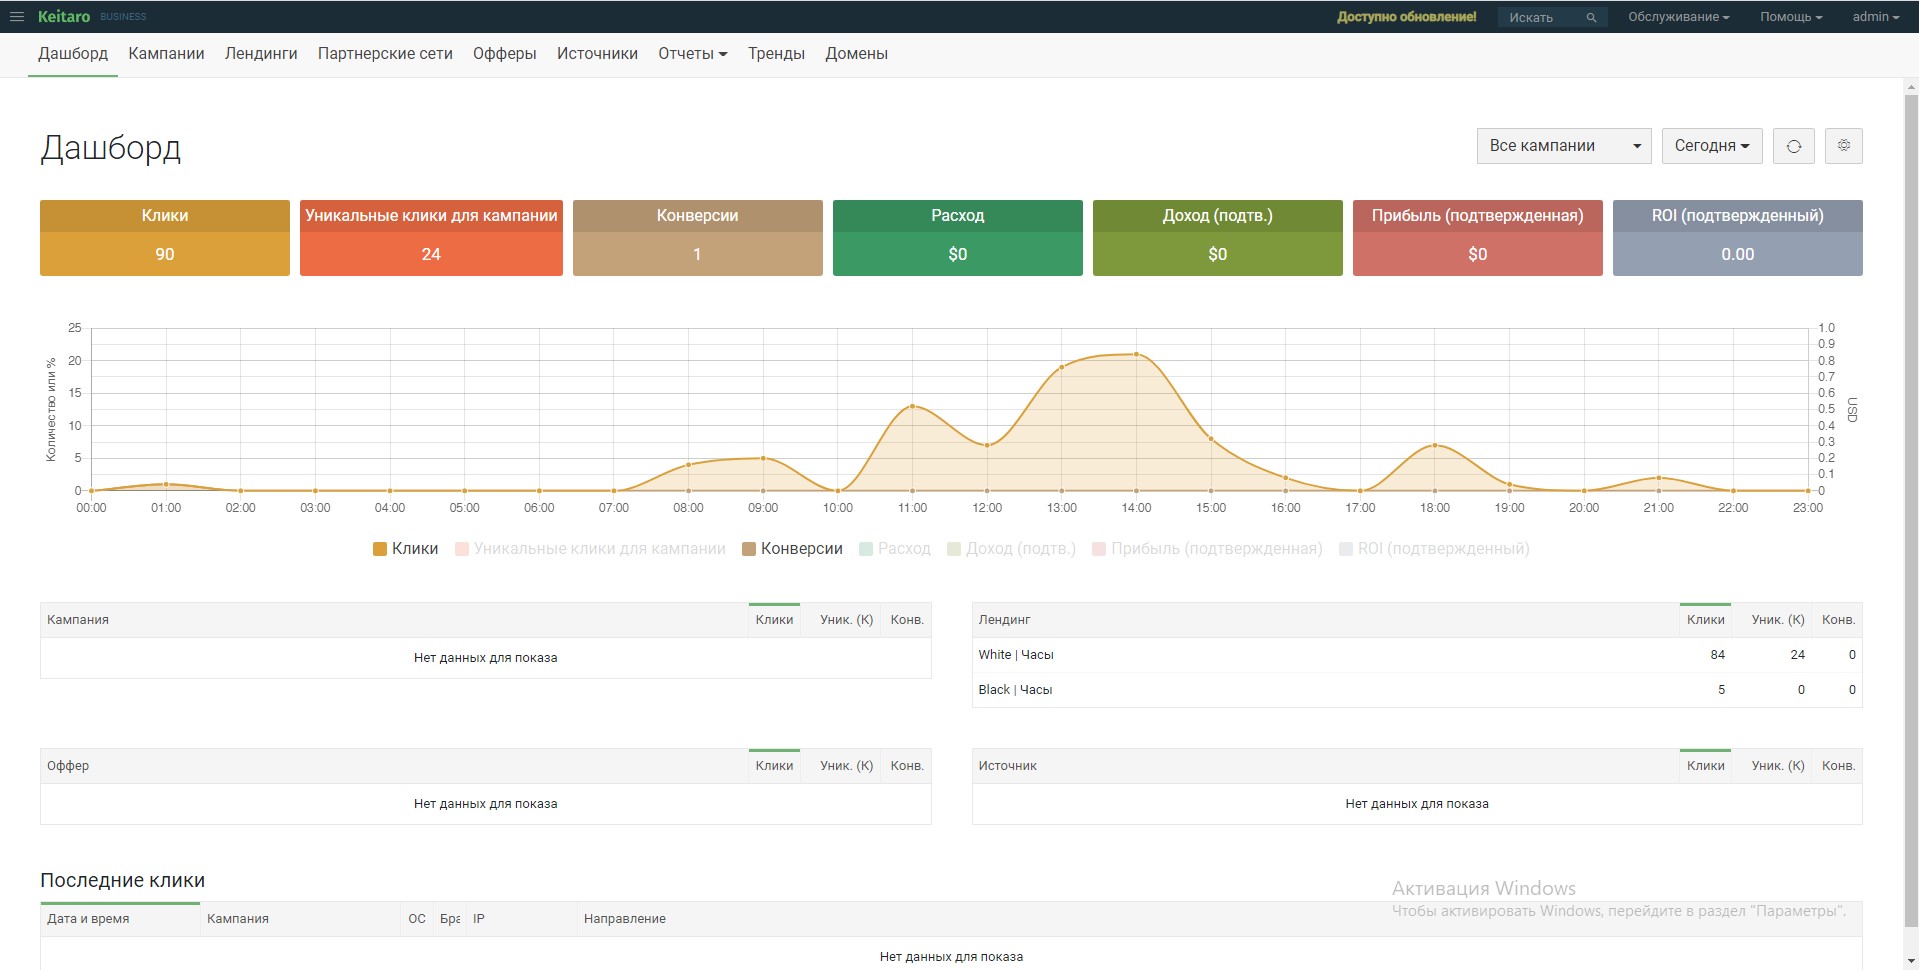
Task: Select the Black | Часы landing row
Action: coord(1417,690)
